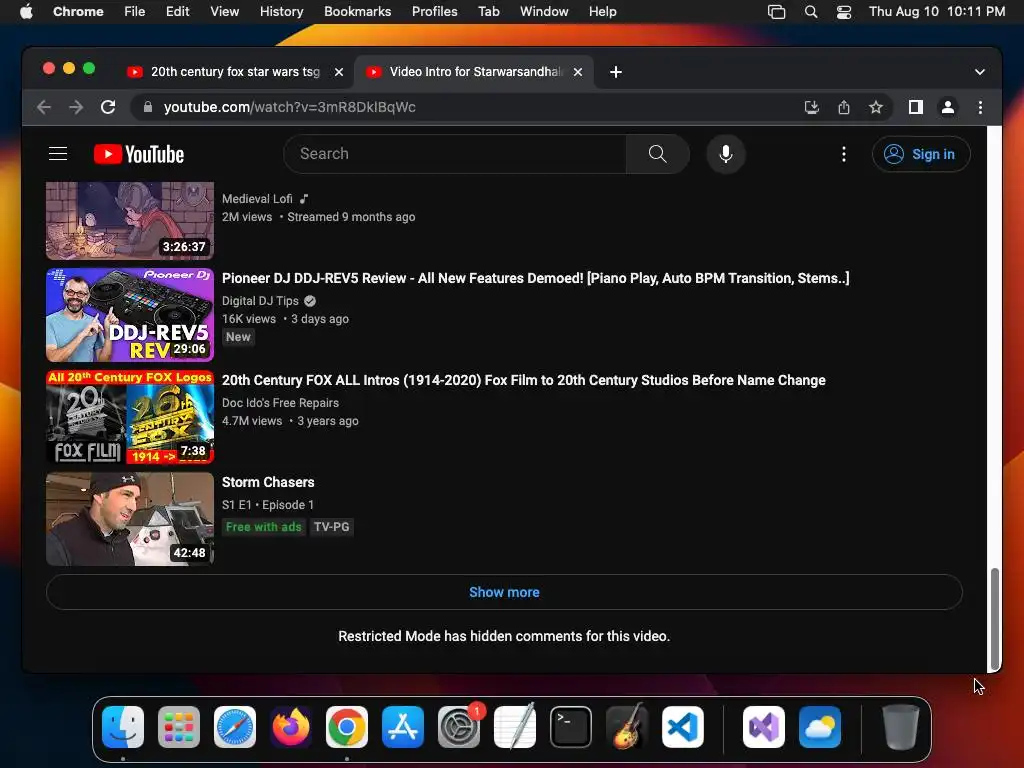Open App Store from the Dock
1024x768 pixels.
pyautogui.click(x=403, y=727)
